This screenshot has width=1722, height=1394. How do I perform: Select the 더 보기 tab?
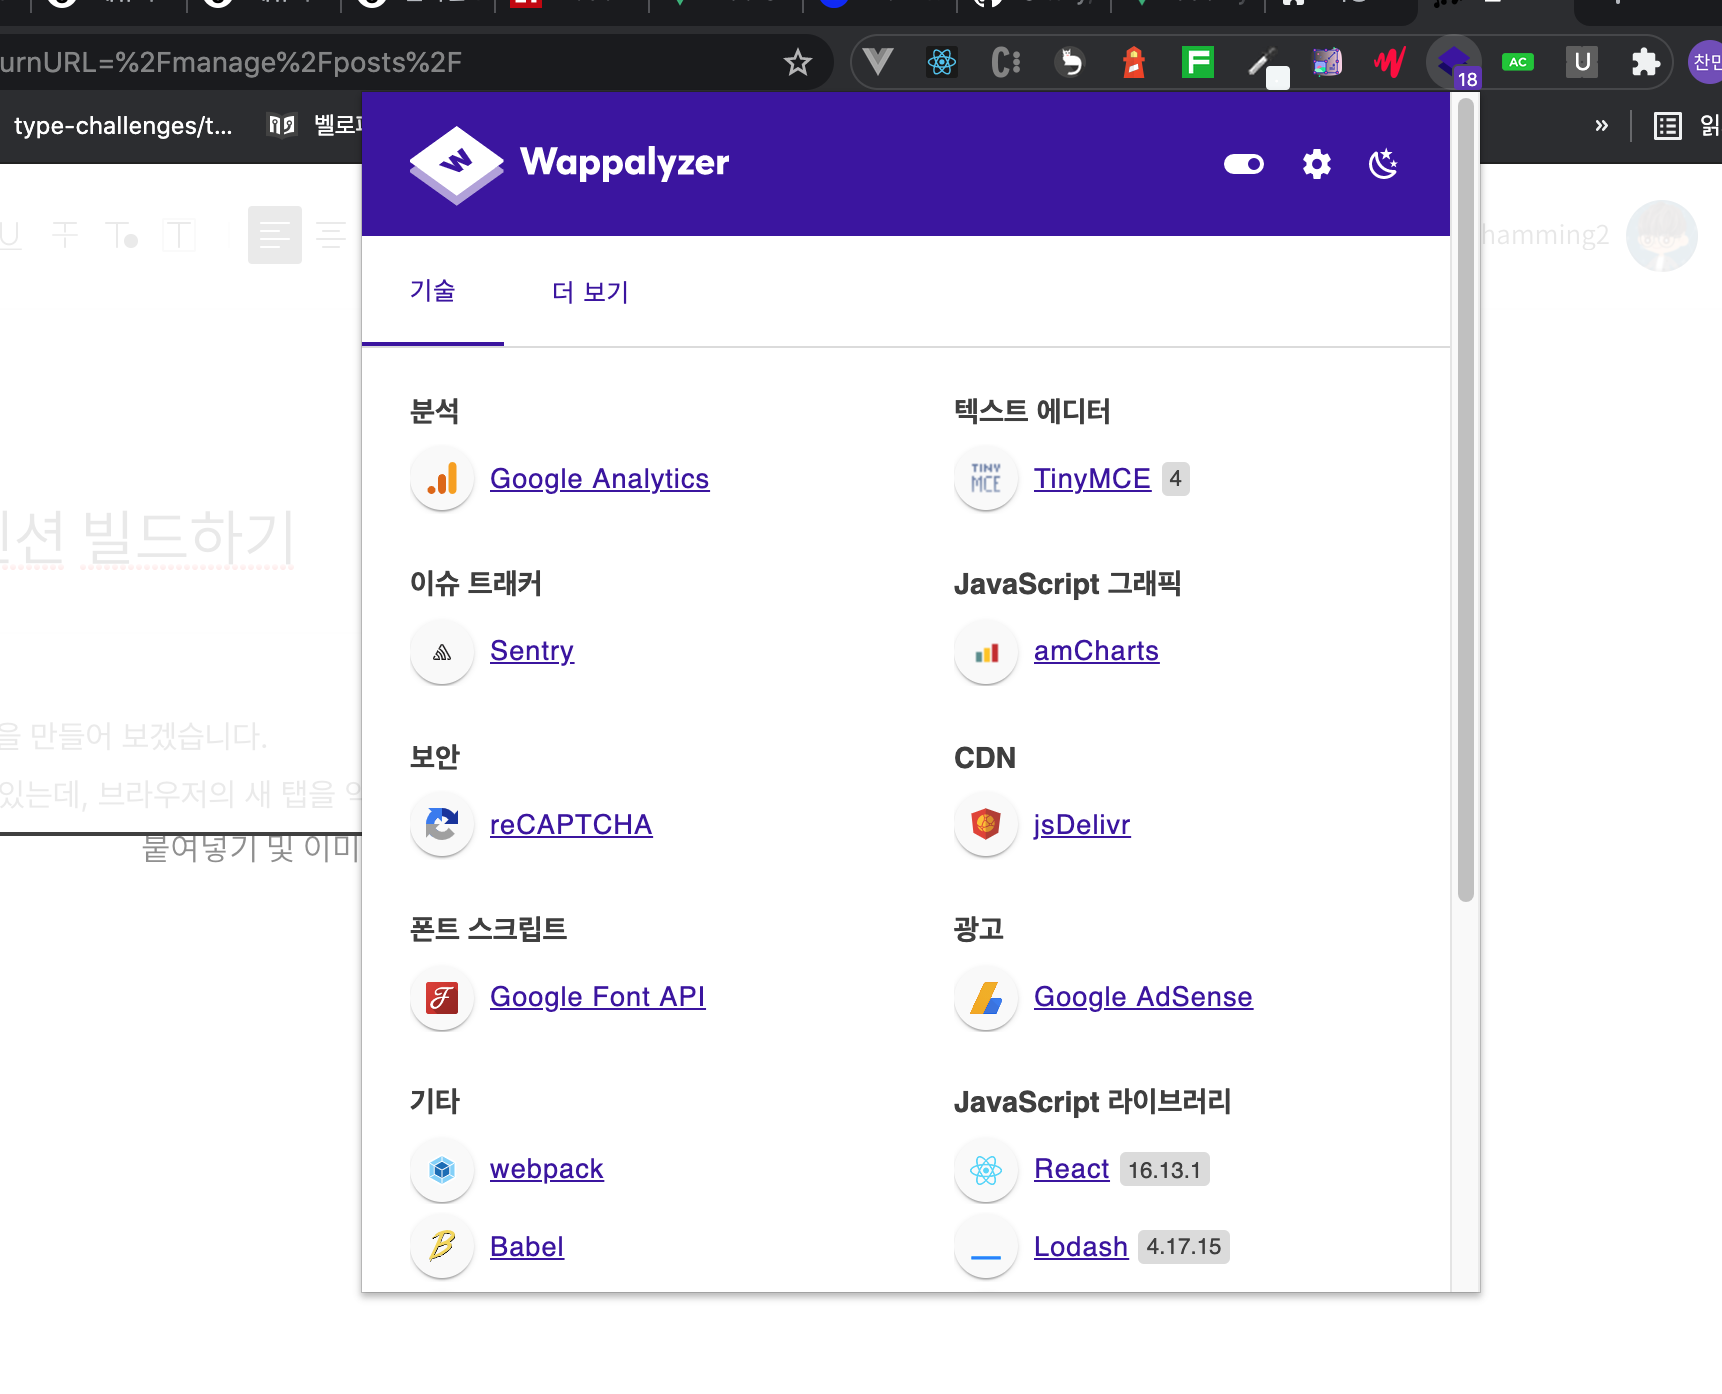point(590,291)
